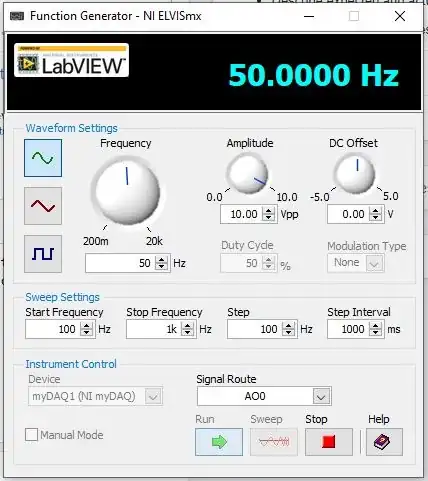Viewport: 428px width, 481px height.
Task: Increment the Step Interval stepper
Action: [x=376, y=326]
